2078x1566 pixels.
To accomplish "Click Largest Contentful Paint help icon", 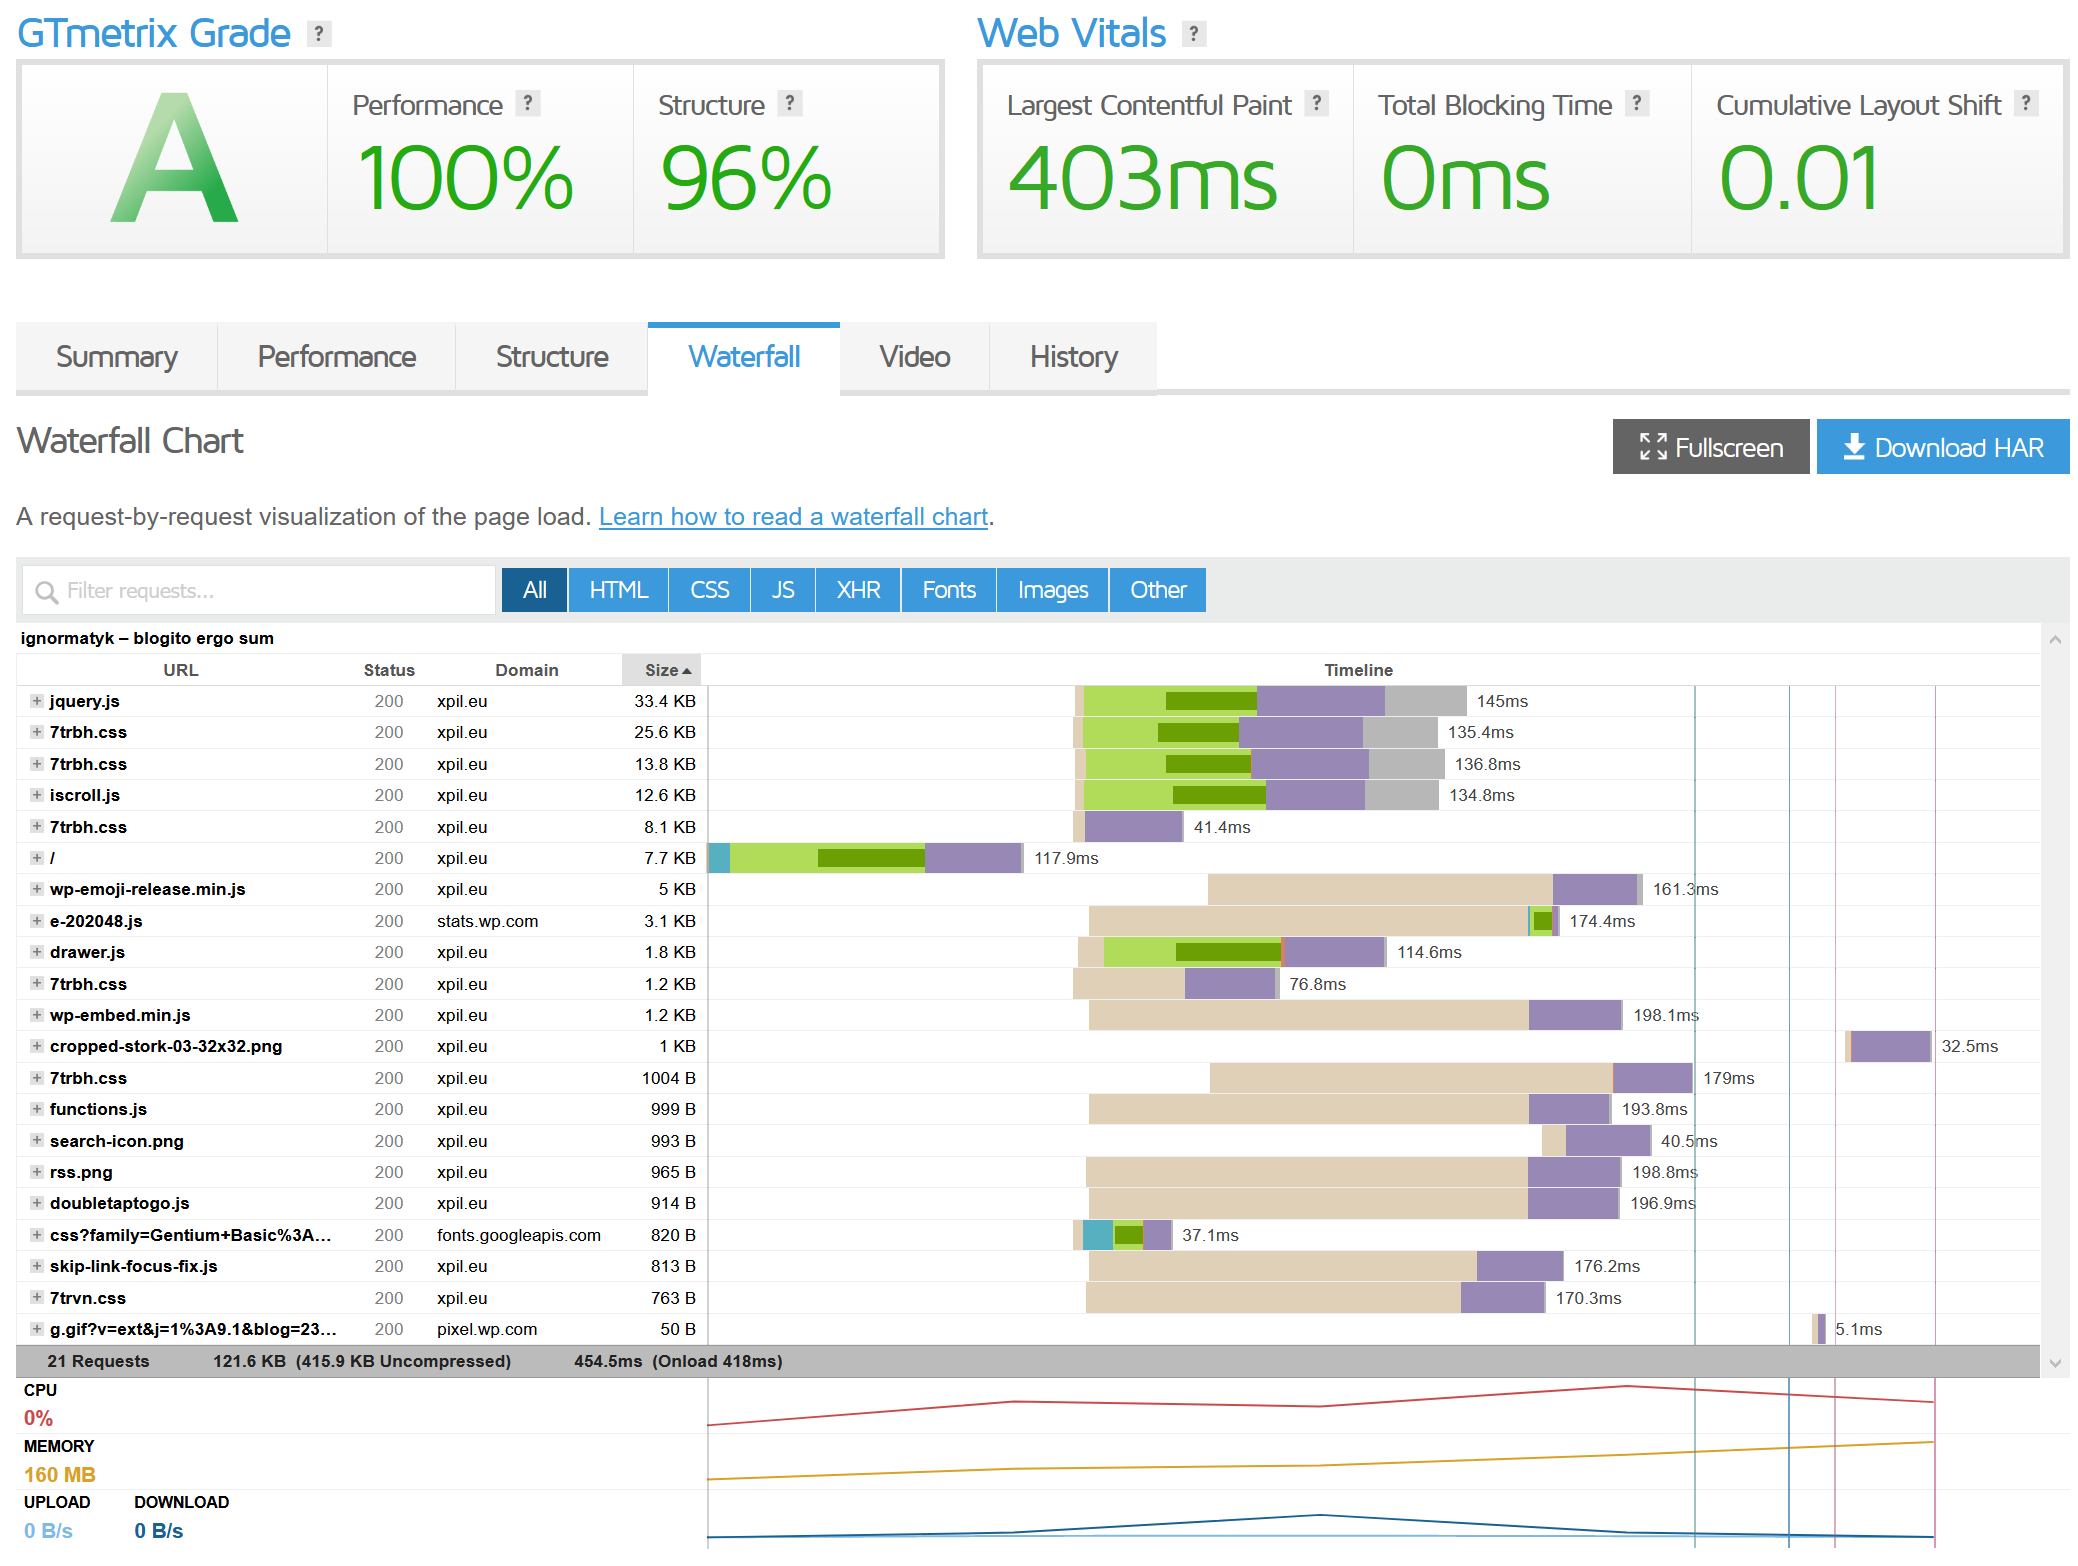I will [1317, 103].
